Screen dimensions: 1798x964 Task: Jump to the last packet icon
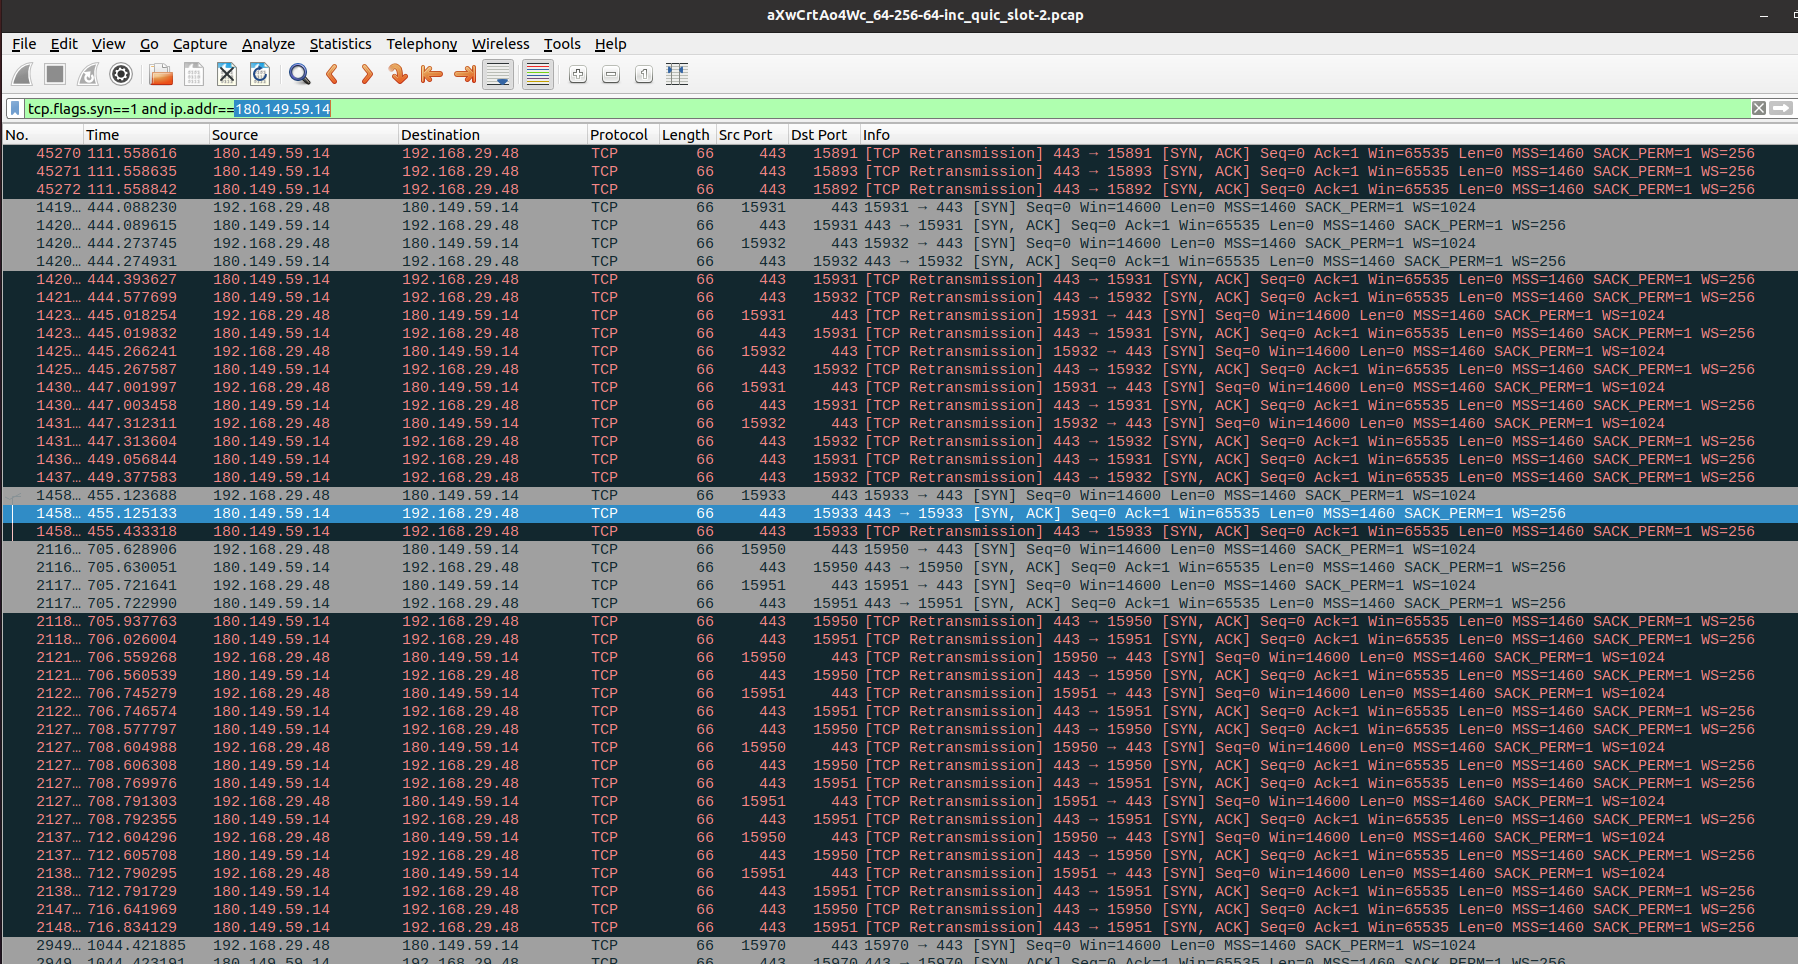(x=465, y=74)
